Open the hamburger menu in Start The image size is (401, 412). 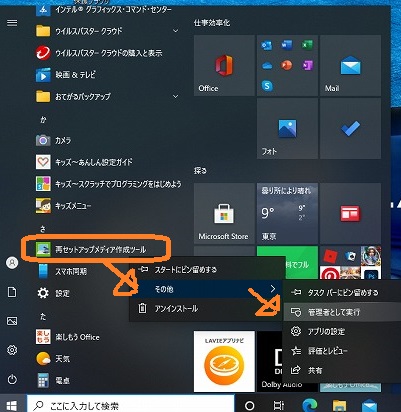(x=12, y=23)
